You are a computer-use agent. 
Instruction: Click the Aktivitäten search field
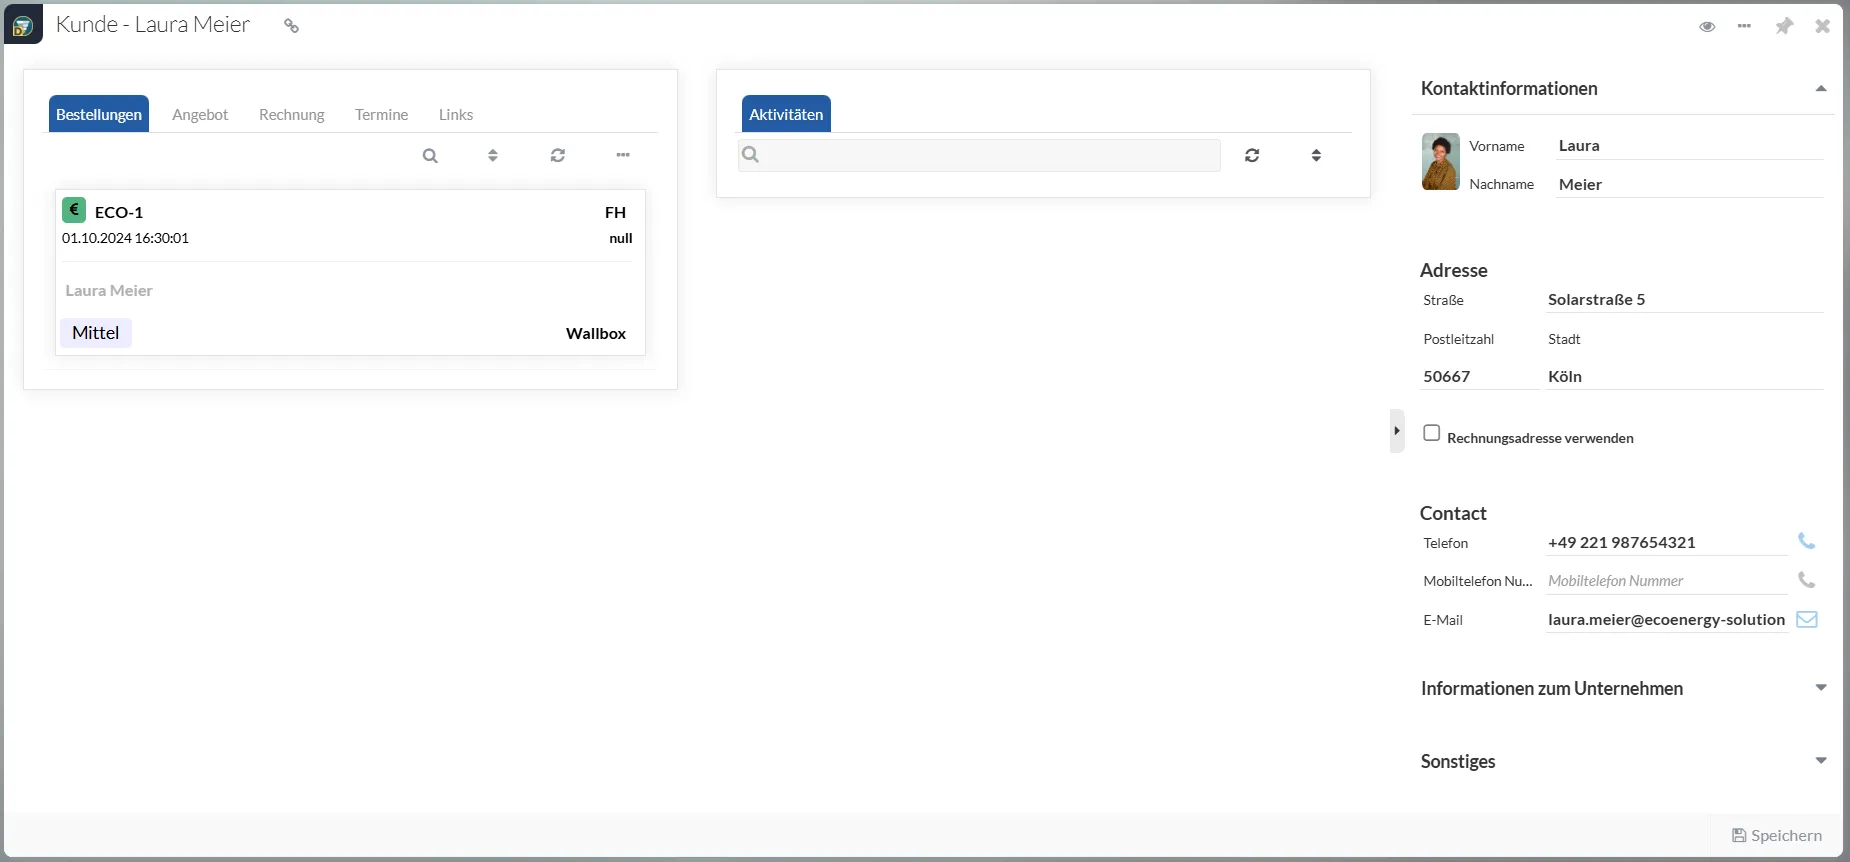[x=988, y=155]
